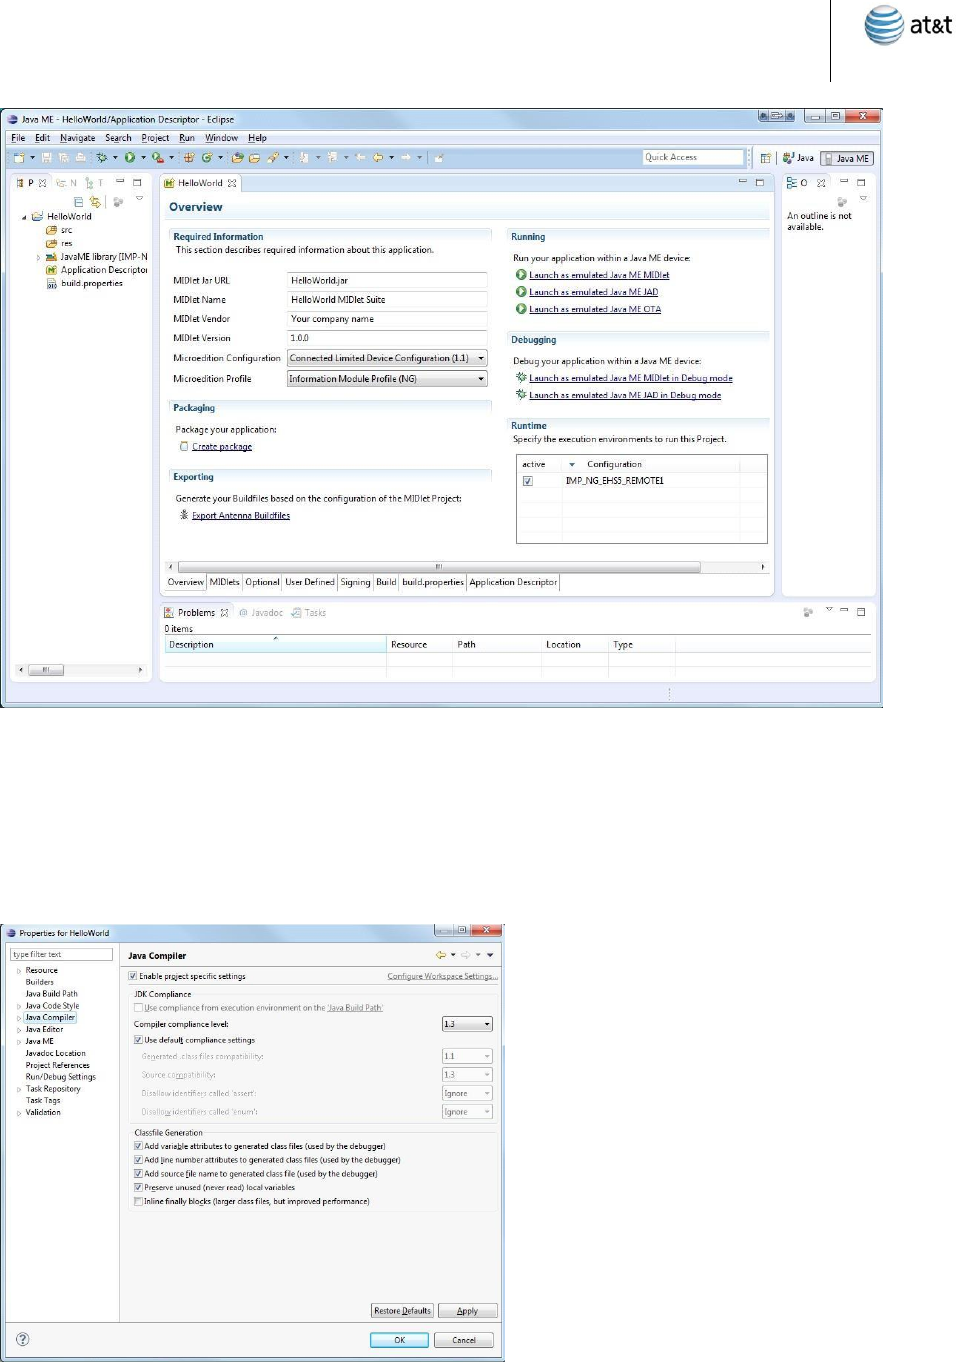Click Launch as emulated Java ME MIDlet link
Viewport: 965px width, 1362px height.
(x=599, y=275)
